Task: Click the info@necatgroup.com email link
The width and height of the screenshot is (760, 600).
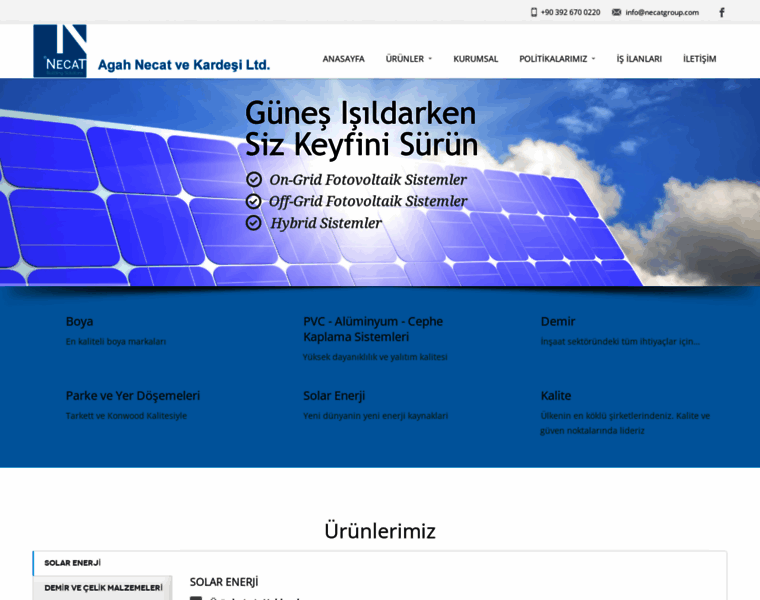Action: tap(662, 12)
